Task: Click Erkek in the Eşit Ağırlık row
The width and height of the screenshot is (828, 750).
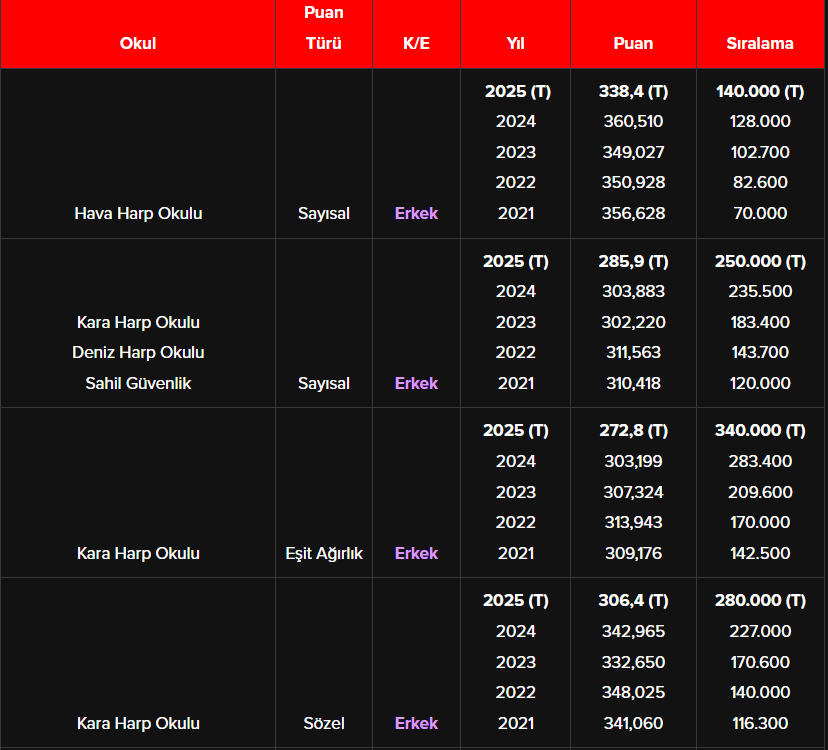Action: pyautogui.click(x=416, y=554)
